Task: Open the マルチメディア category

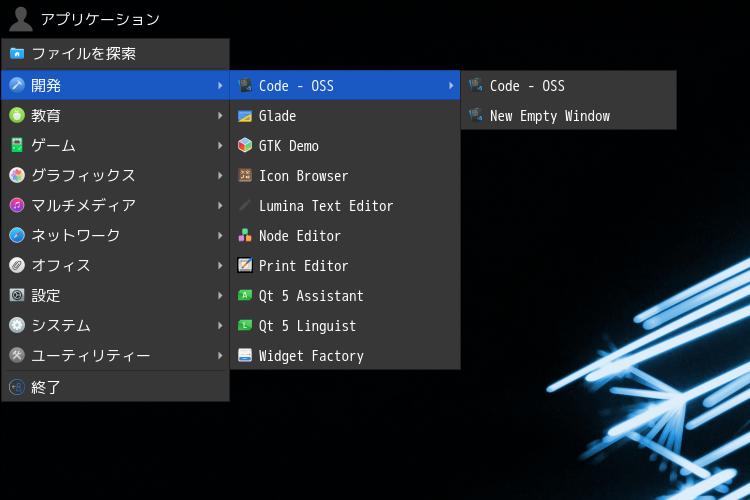Action: click(115, 205)
